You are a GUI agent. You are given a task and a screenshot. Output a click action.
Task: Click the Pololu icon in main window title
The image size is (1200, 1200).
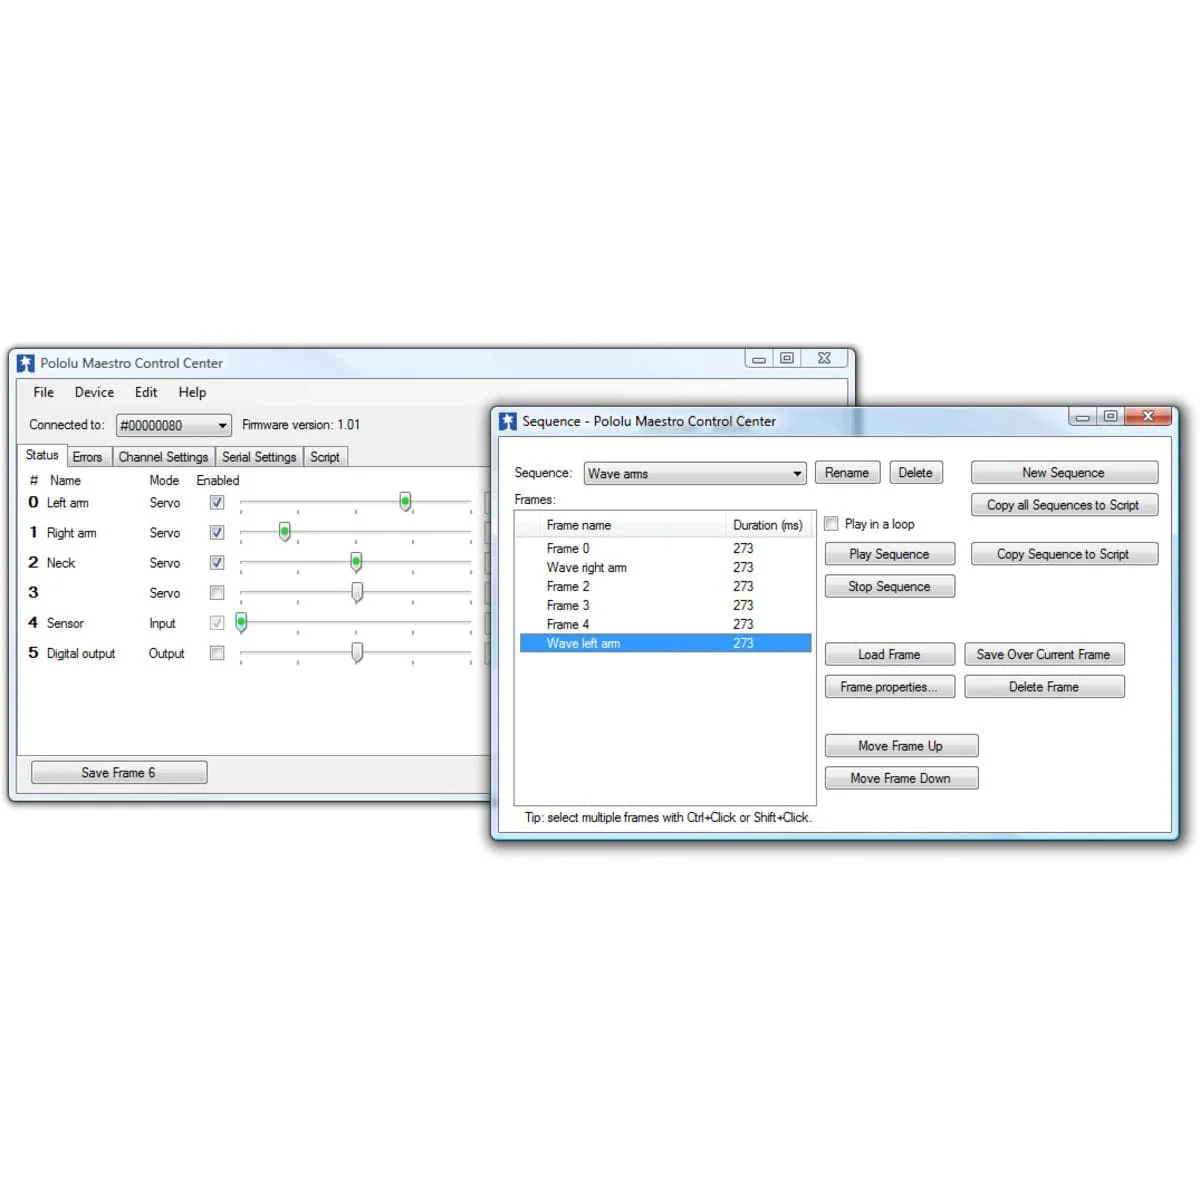point(26,363)
